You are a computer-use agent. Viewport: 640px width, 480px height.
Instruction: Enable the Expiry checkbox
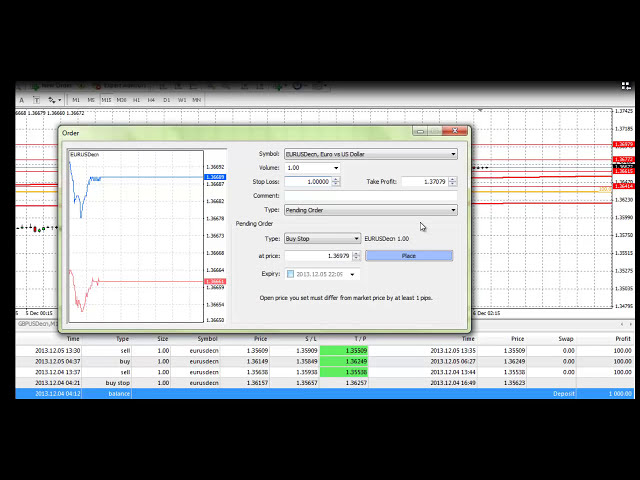click(290, 274)
